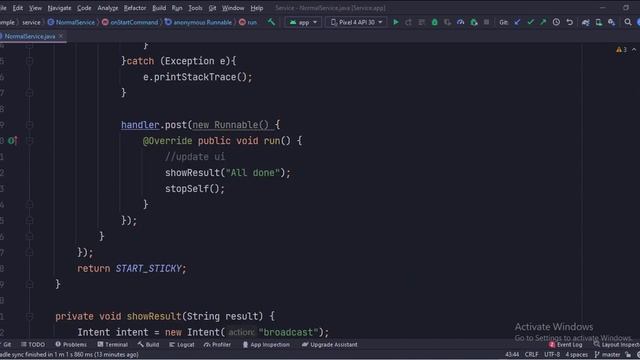Click Sync Project with Gradle Files icon
The width and height of the screenshot is (640, 360).
click(x=586, y=22)
